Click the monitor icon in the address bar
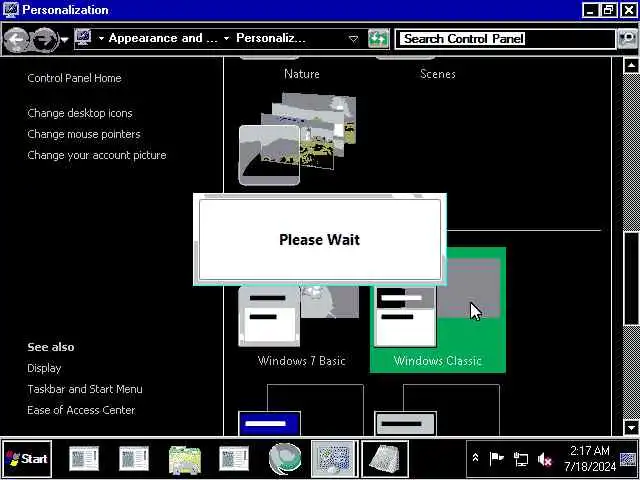 [84, 38]
